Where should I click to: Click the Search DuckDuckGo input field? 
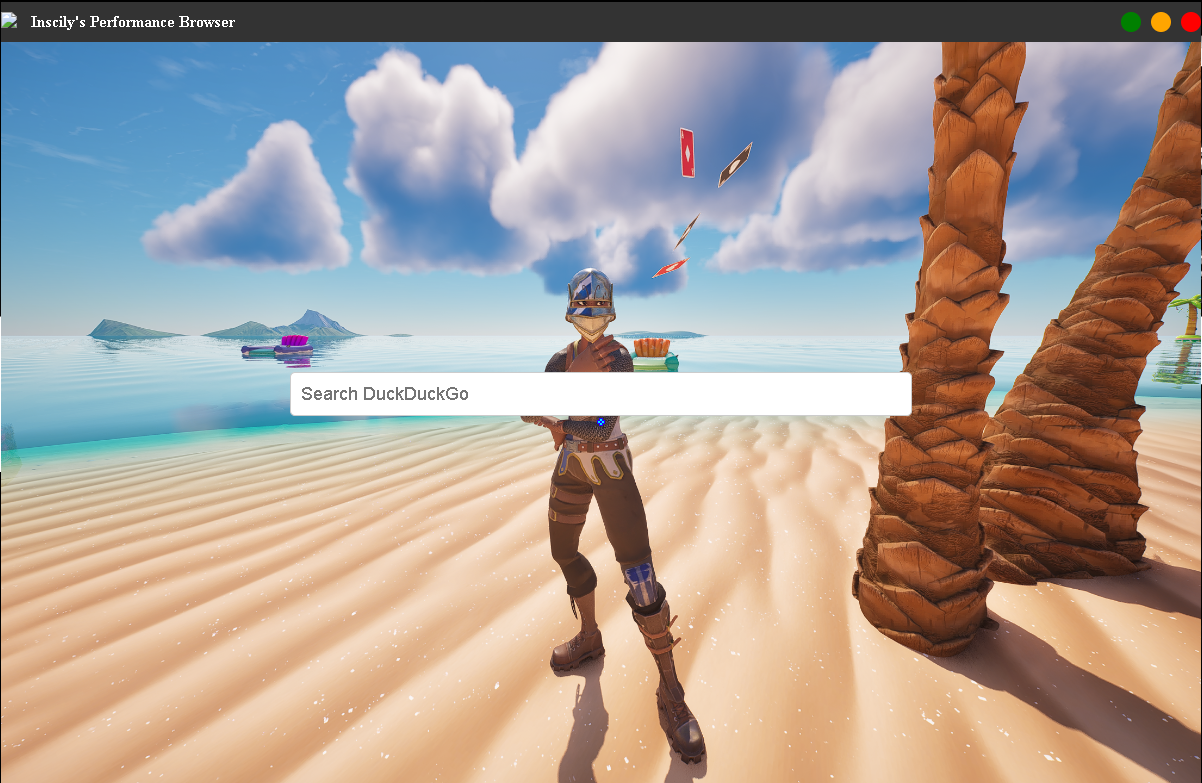click(x=601, y=394)
